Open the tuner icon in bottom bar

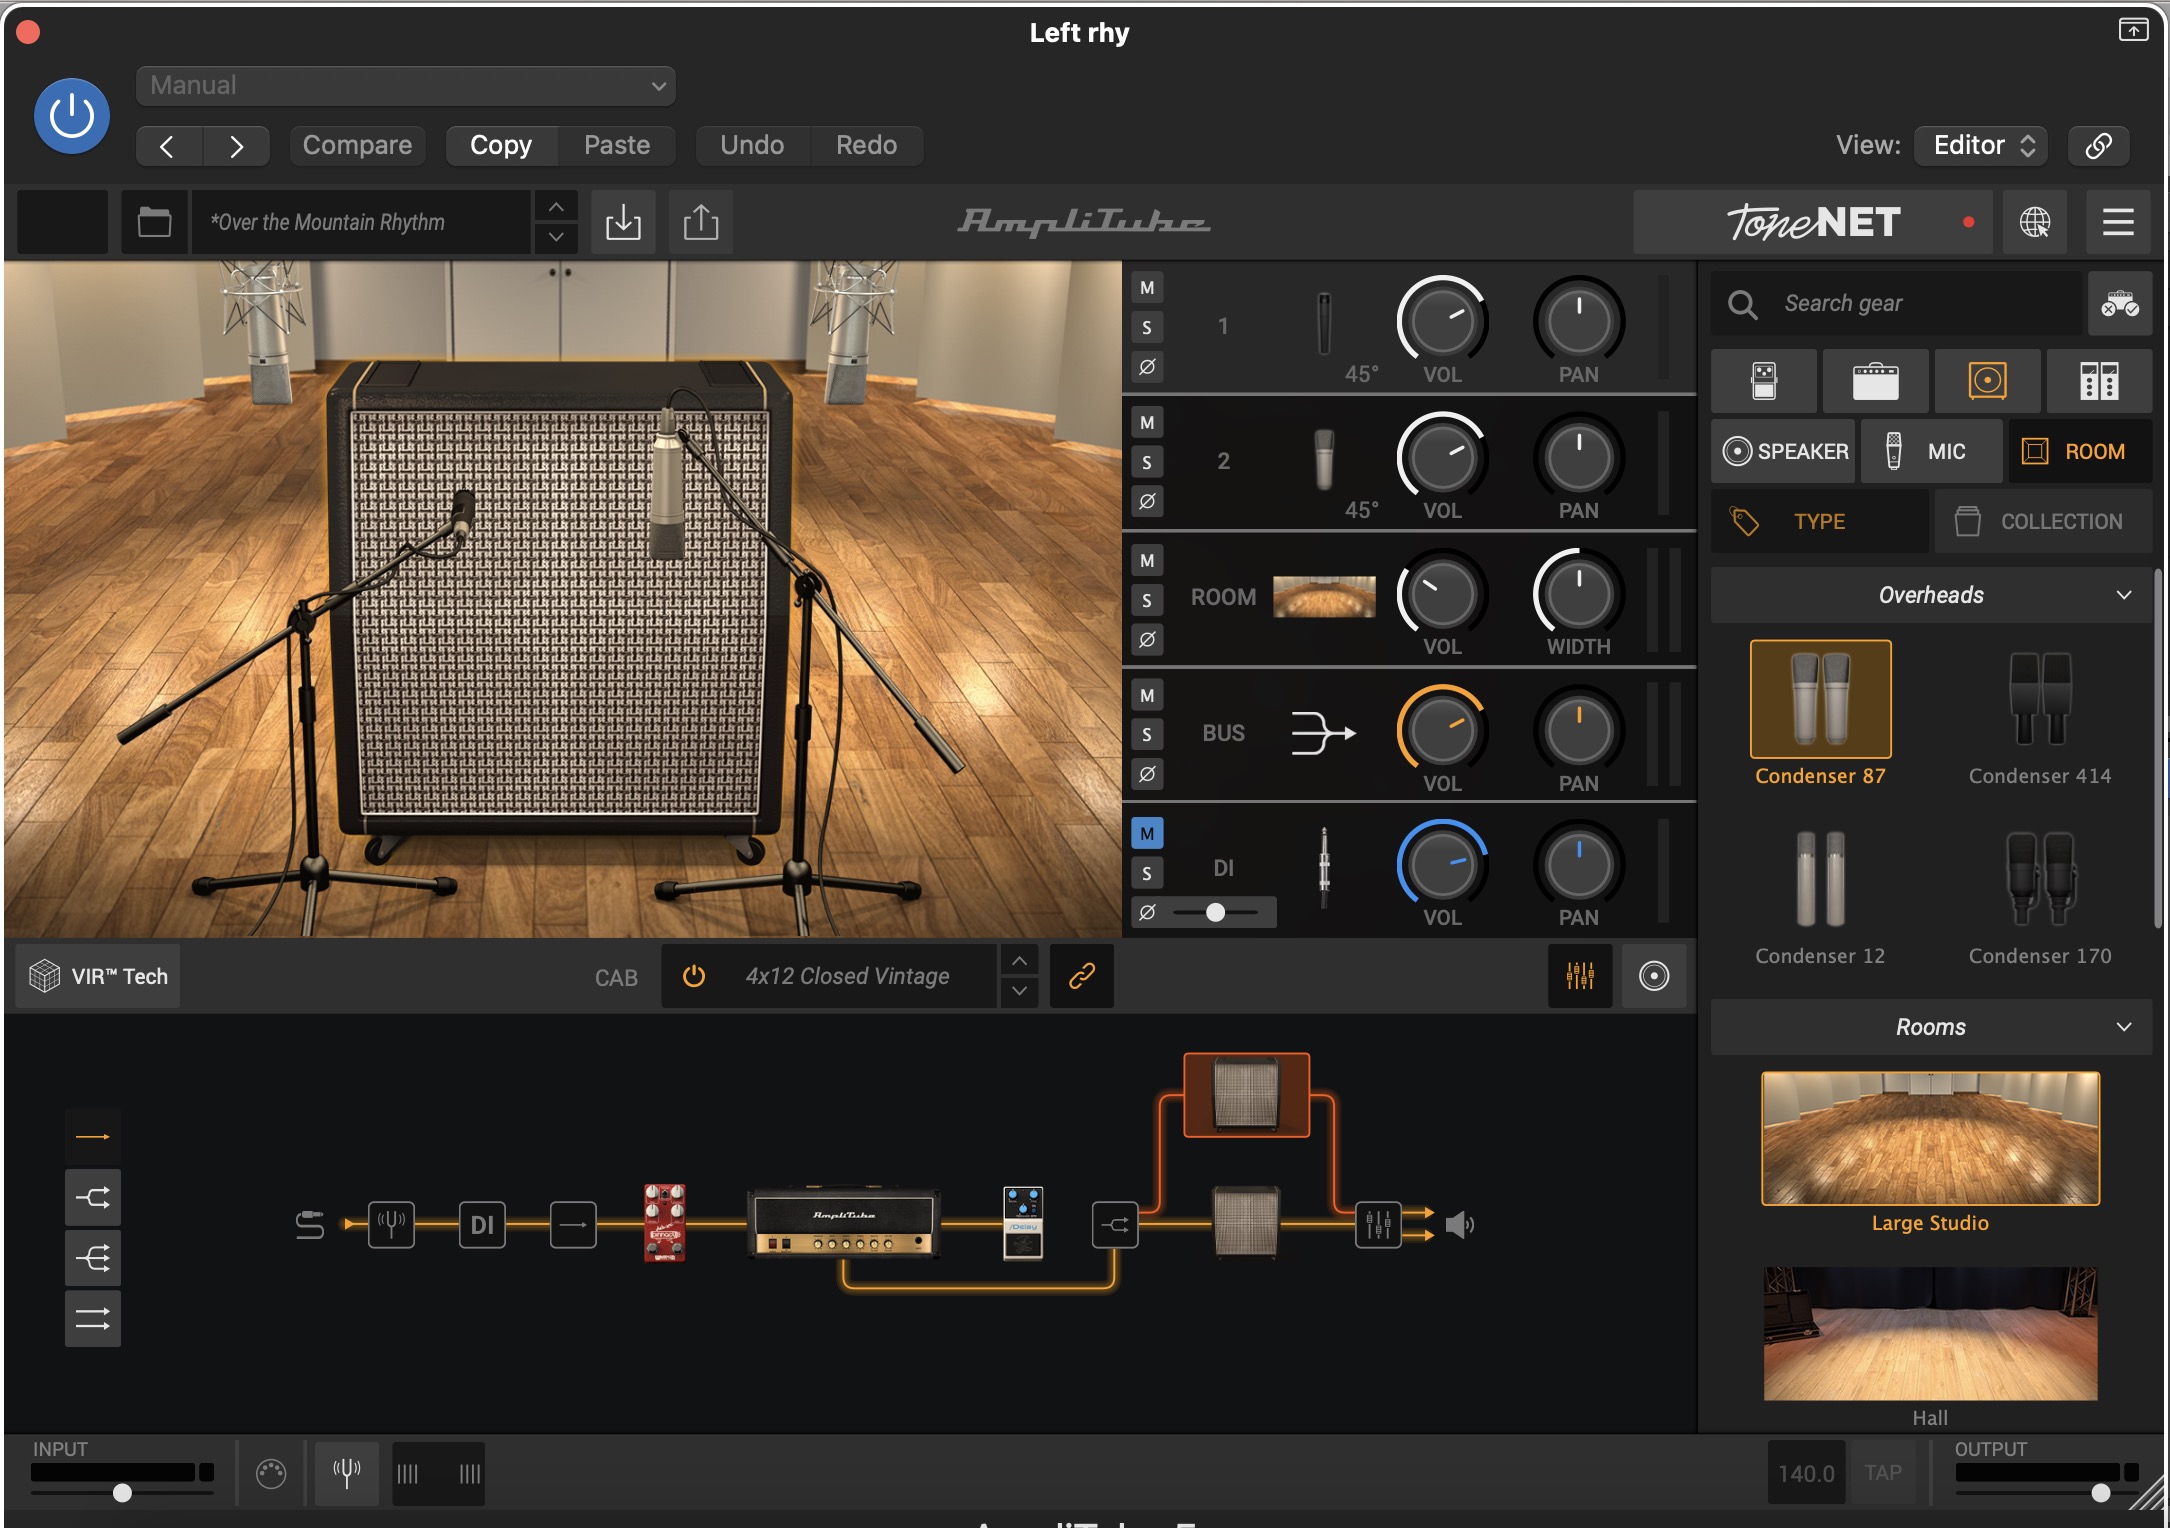[x=346, y=1473]
